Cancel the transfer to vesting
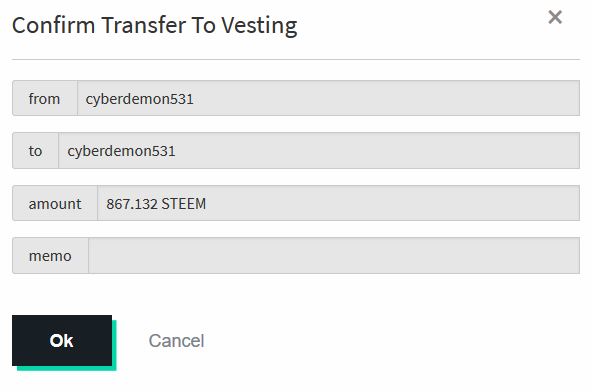 (176, 341)
